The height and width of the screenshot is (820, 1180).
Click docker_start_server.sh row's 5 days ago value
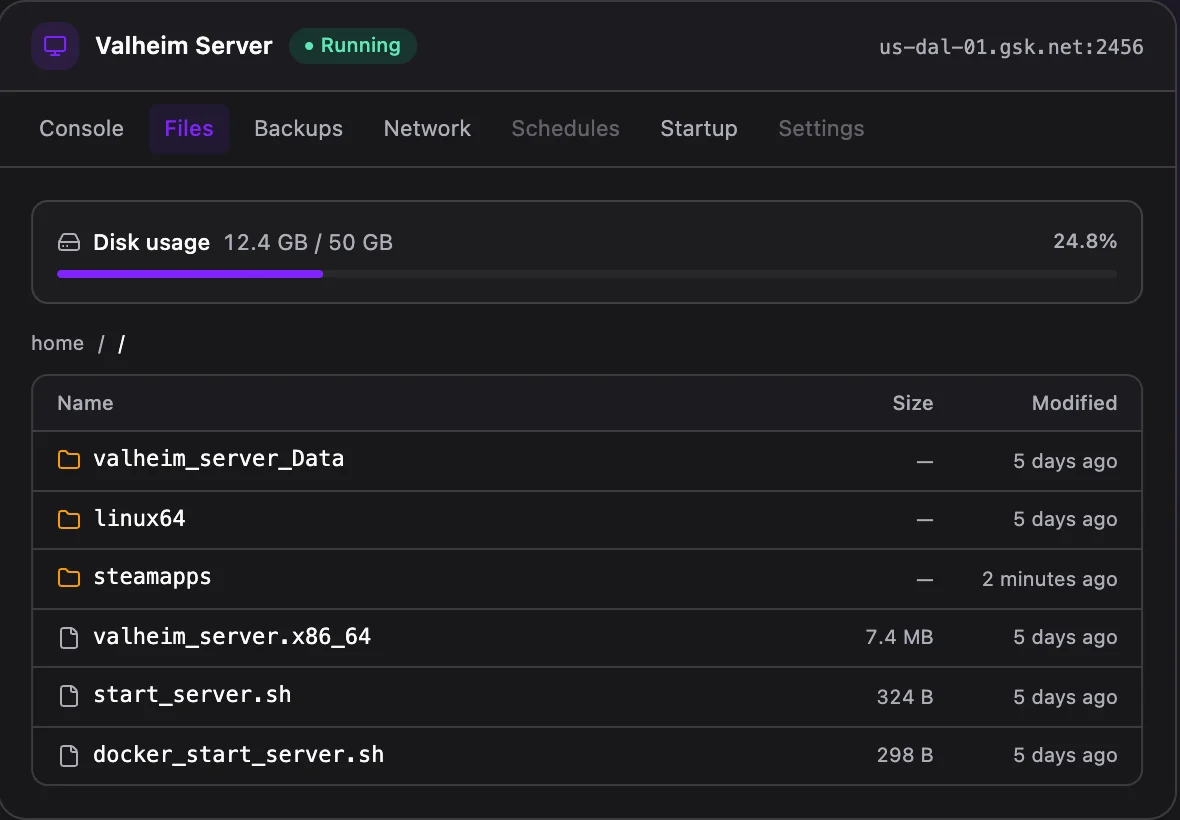pyautogui.click(x=1065, y=755)
